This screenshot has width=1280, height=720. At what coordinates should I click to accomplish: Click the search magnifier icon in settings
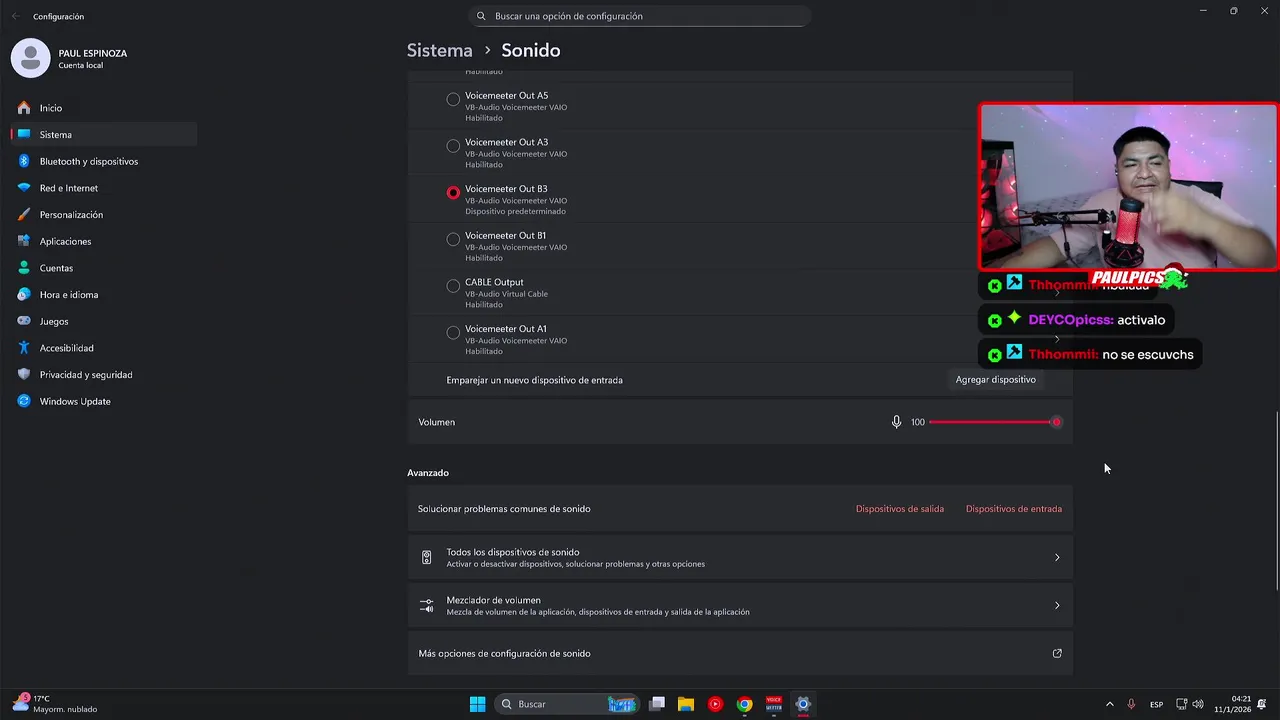[481, 16]
